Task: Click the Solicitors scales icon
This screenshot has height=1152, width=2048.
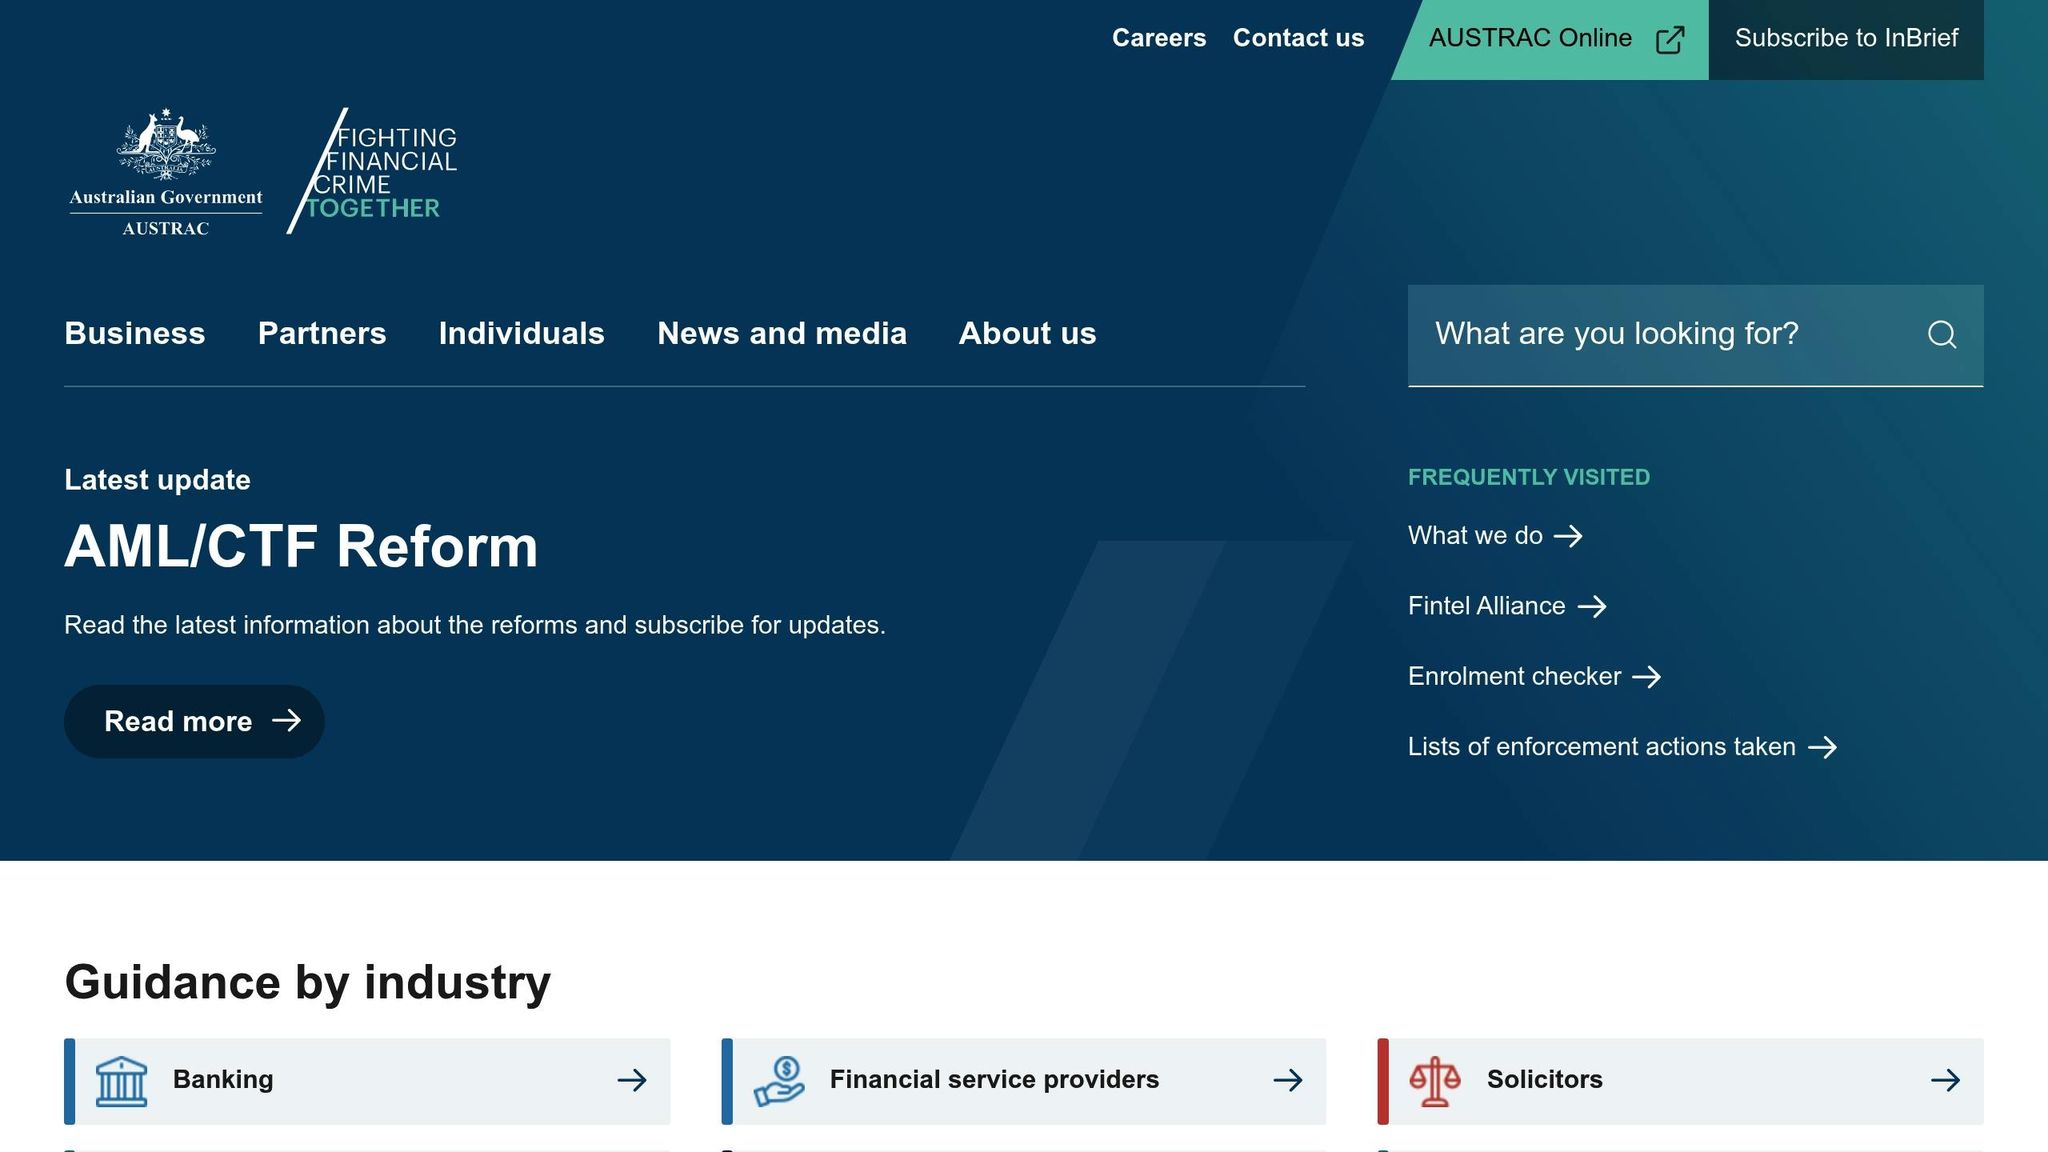Action: tap(1435, 1081)
